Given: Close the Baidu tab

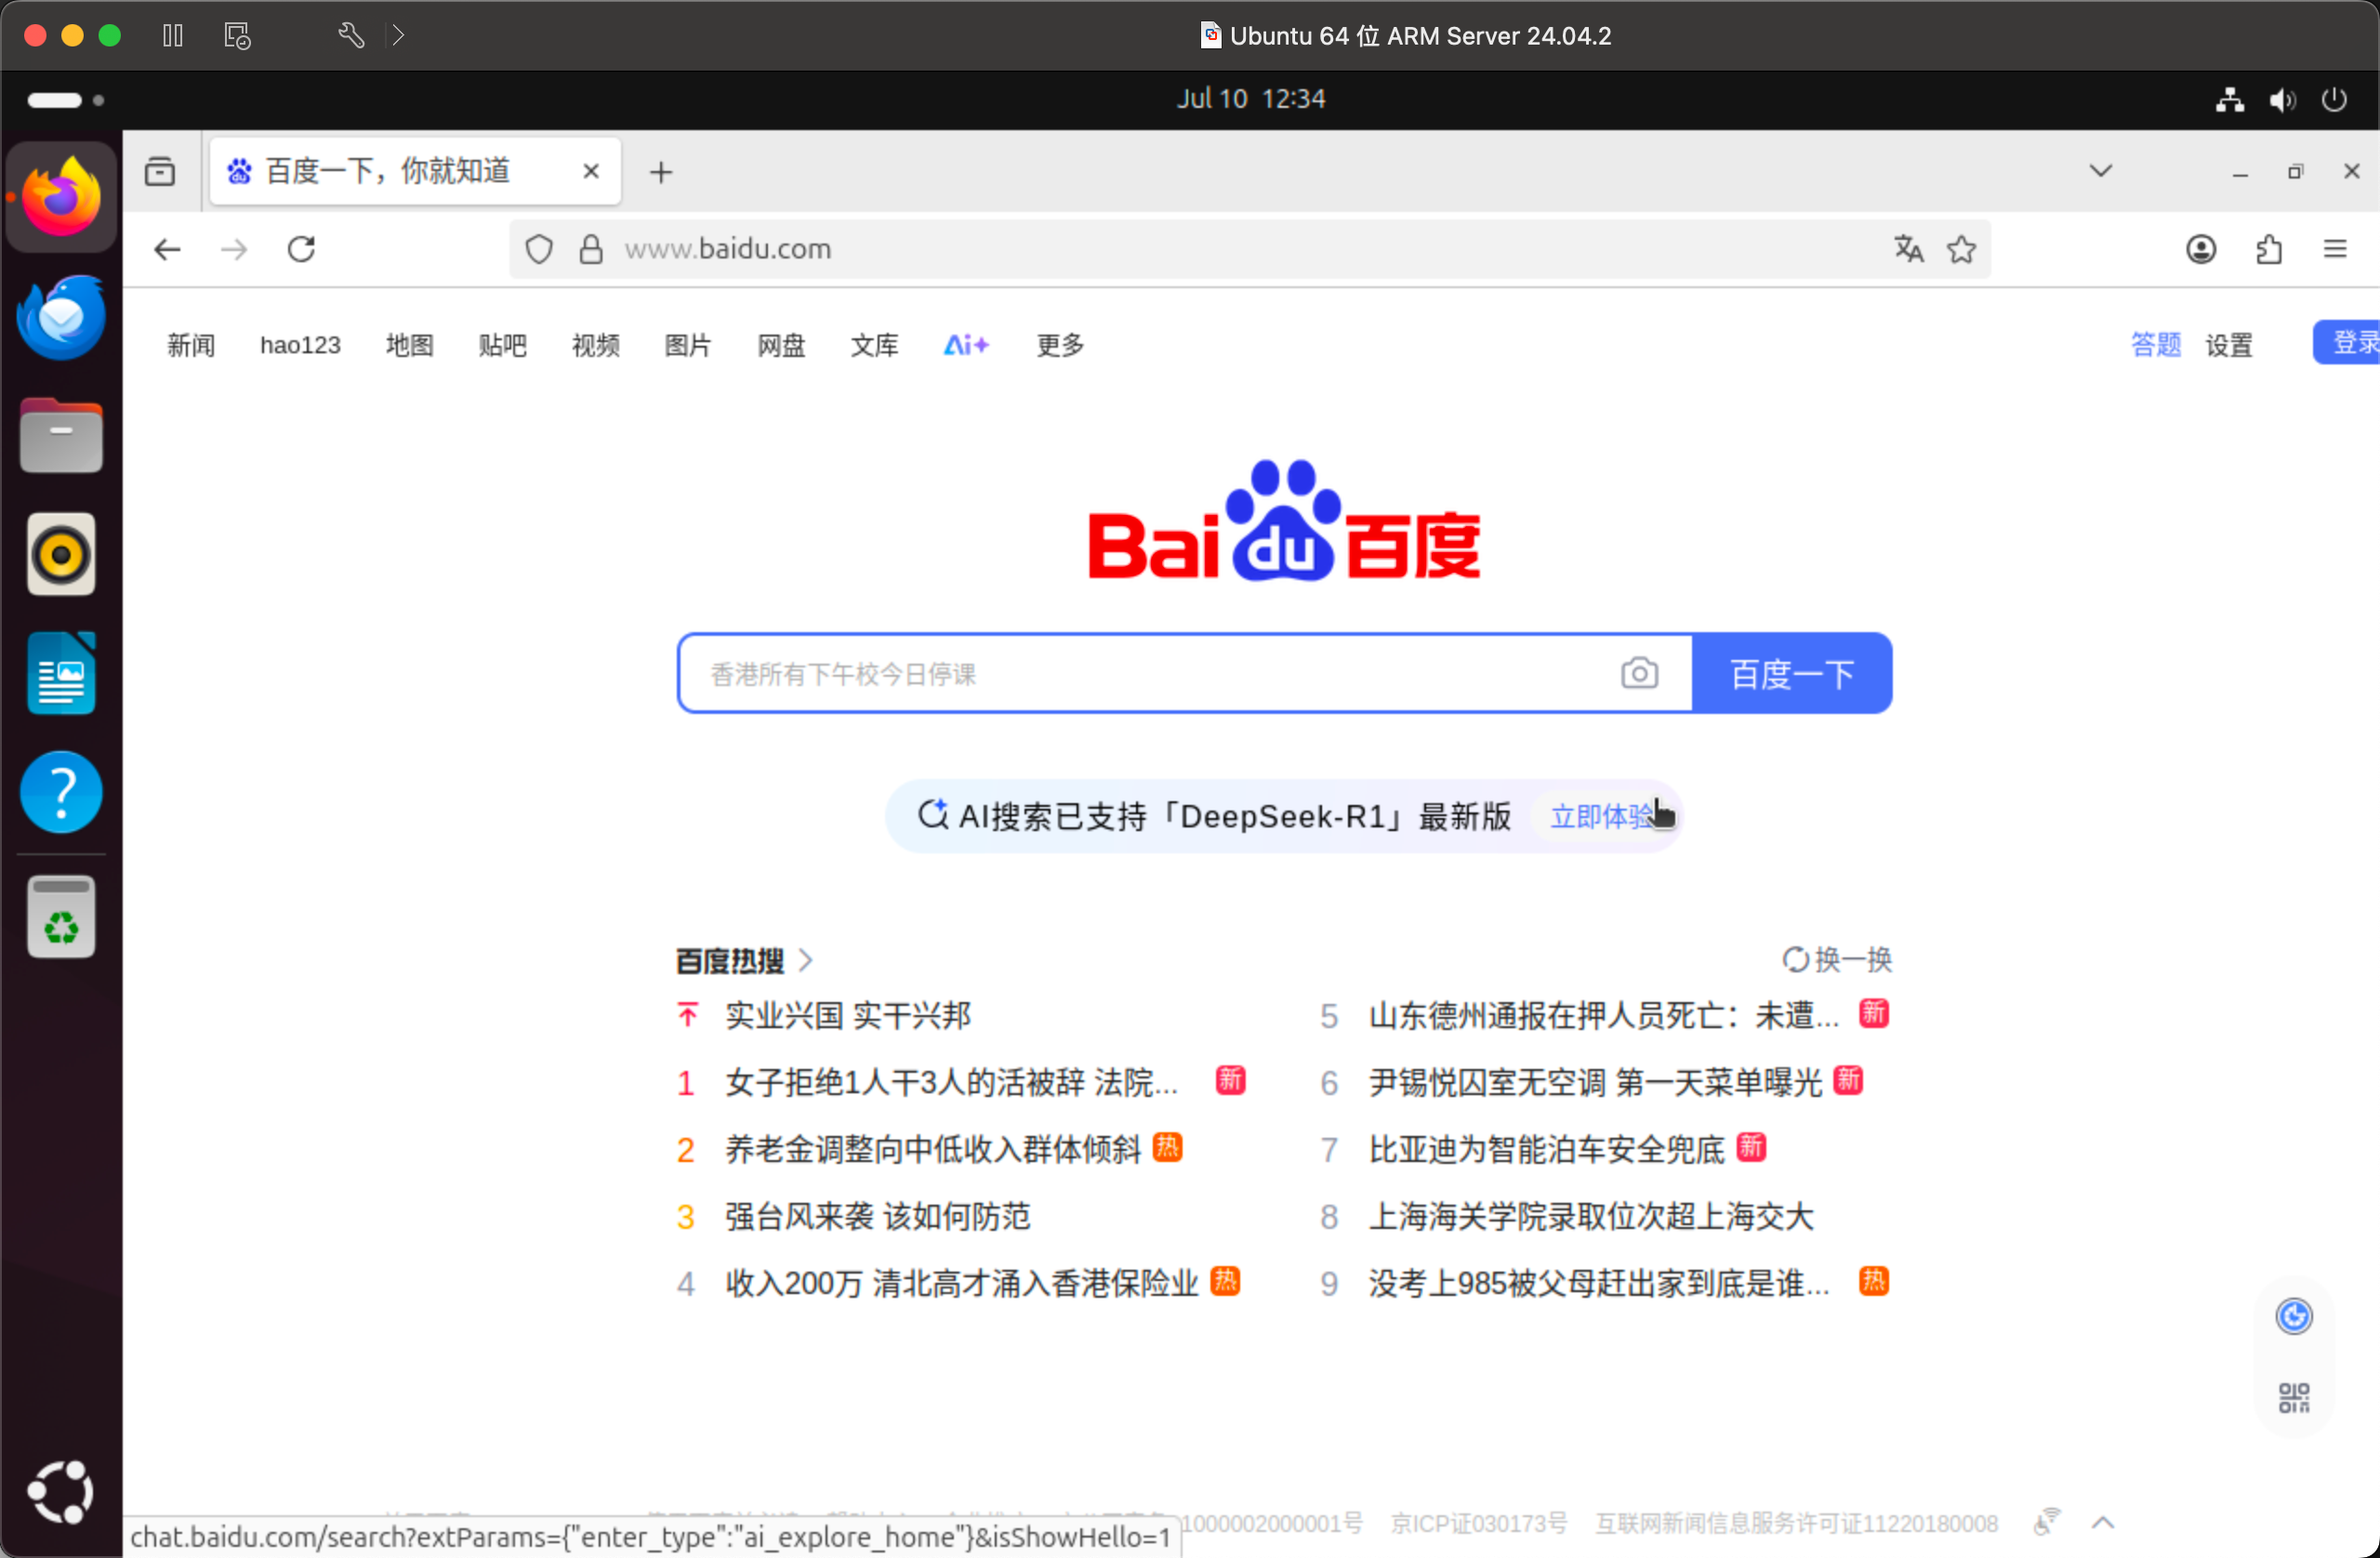Looking at the screenshot, I should (591, 171).
